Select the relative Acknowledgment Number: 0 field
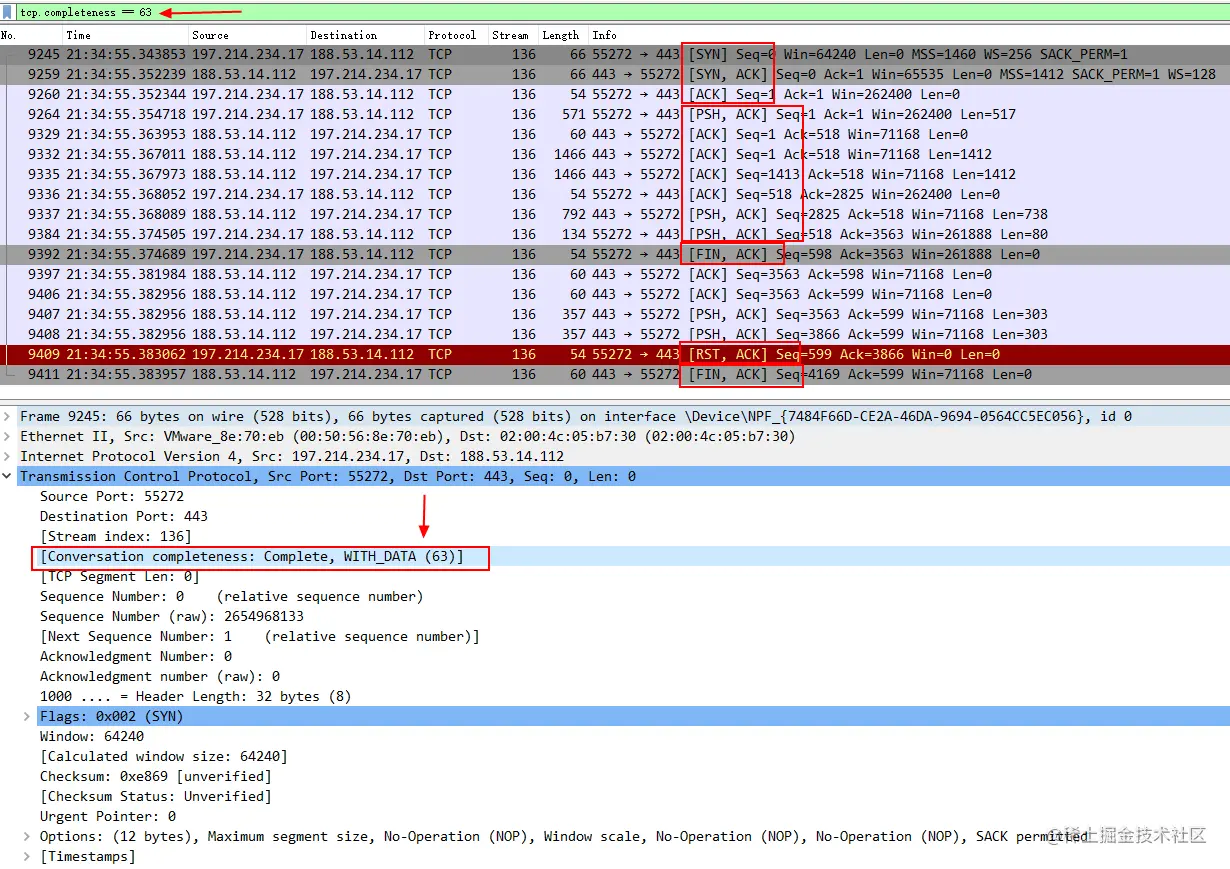 coord(136,656)
